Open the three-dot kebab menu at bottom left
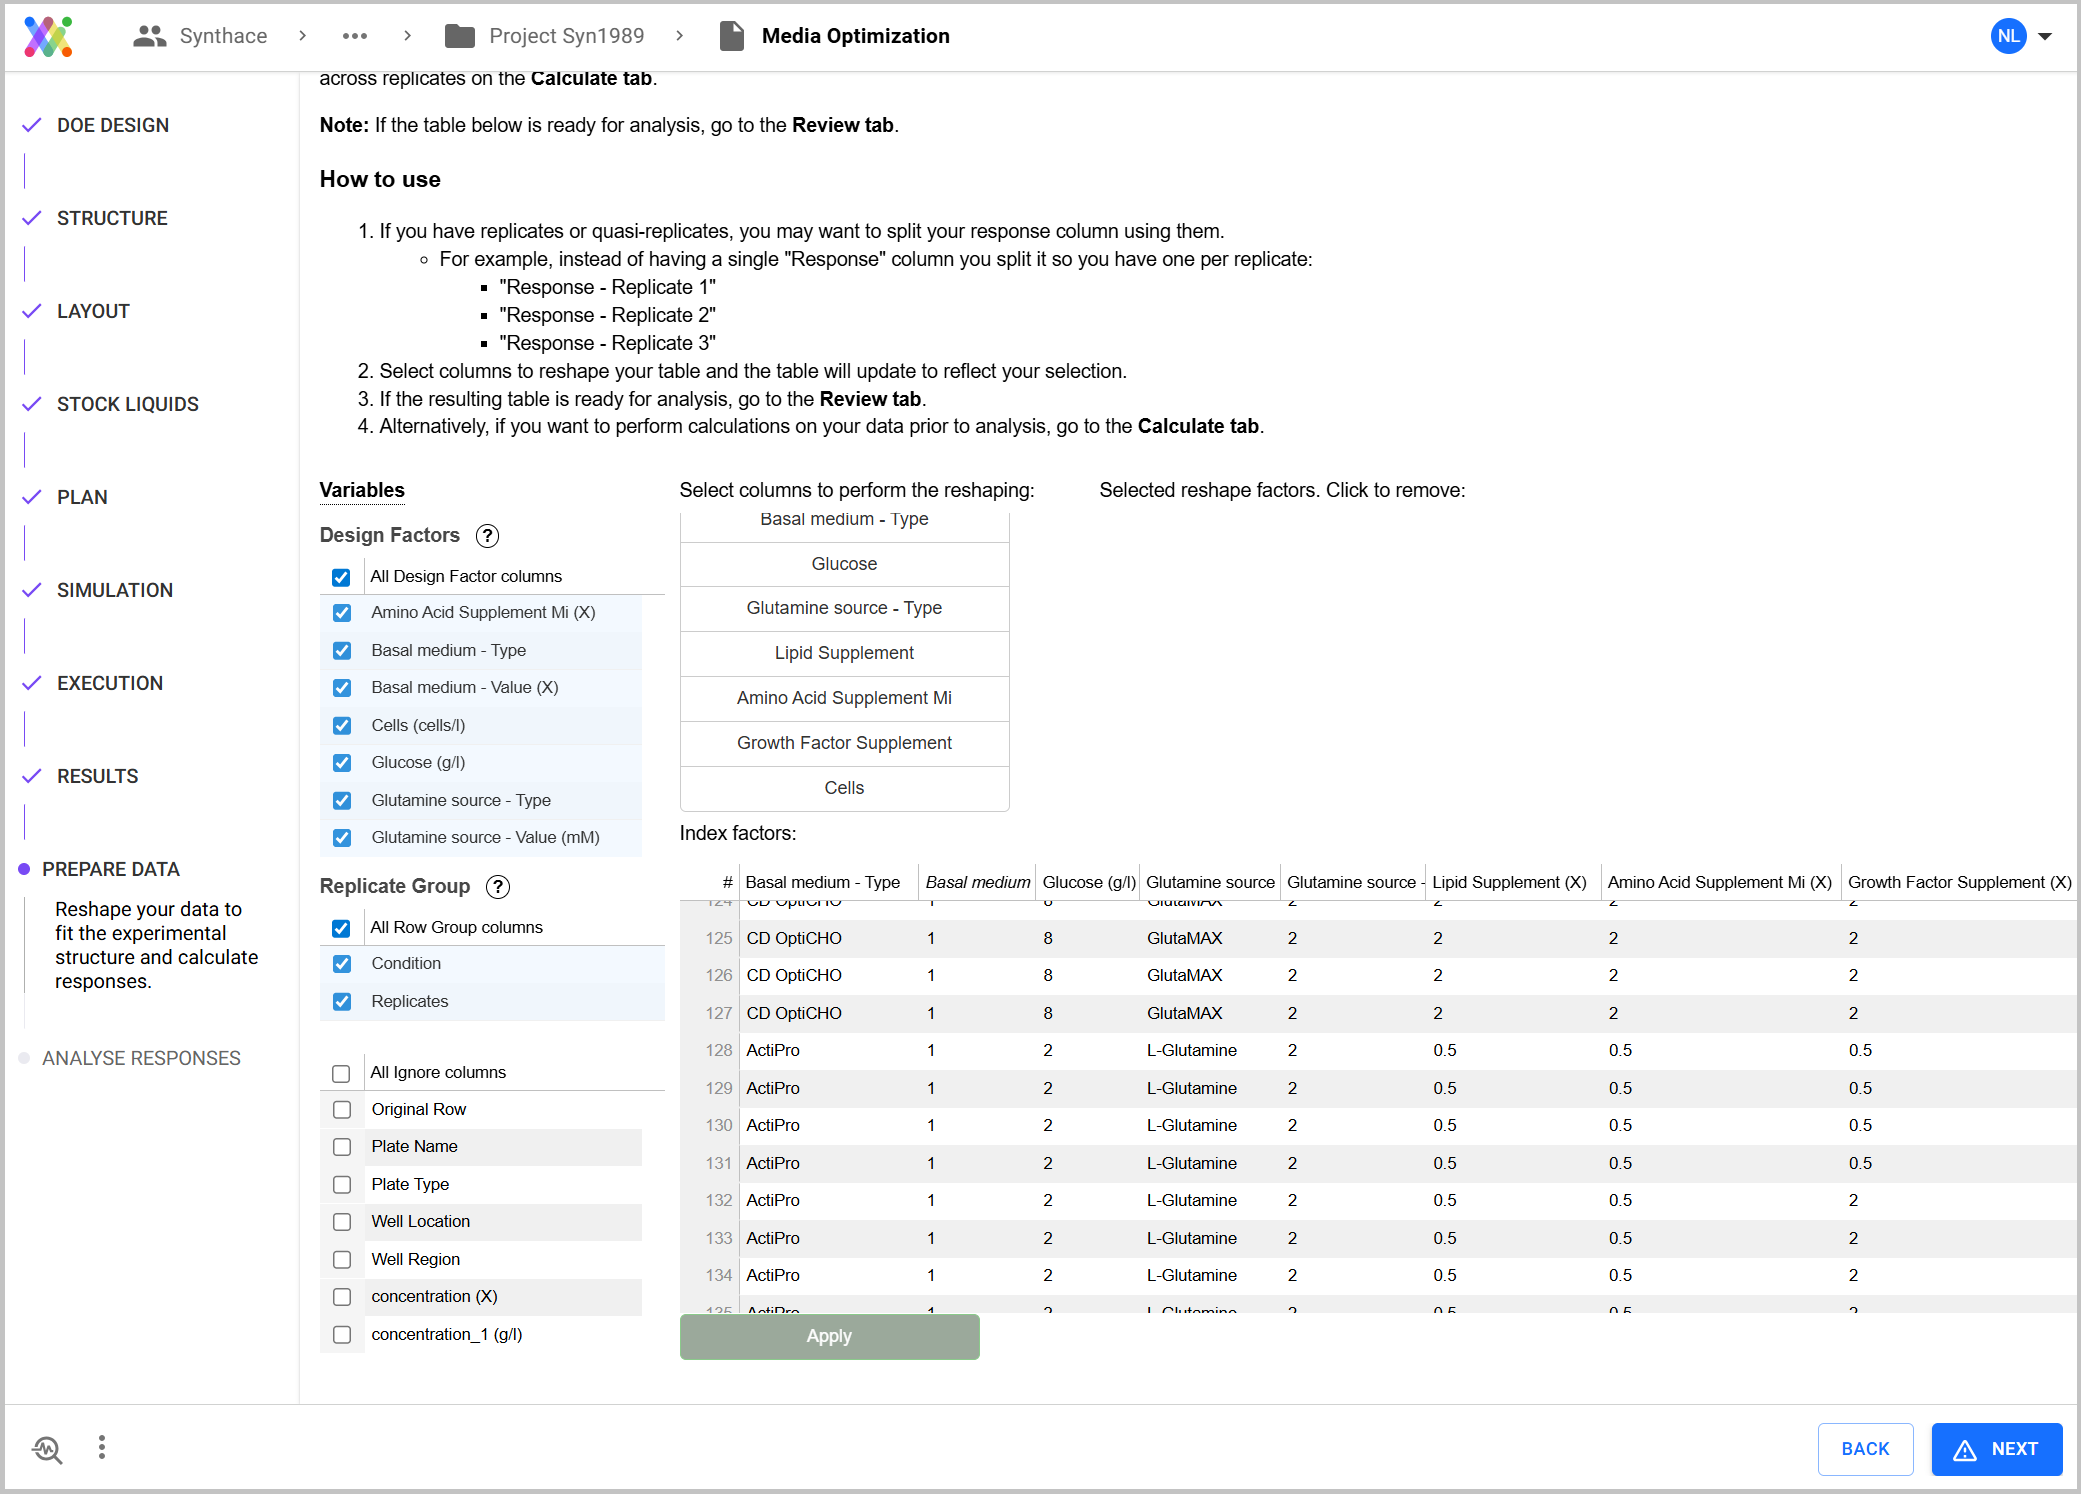Image resolution: width=2081 pixels, height=1494 pixels. [101, 1447]
